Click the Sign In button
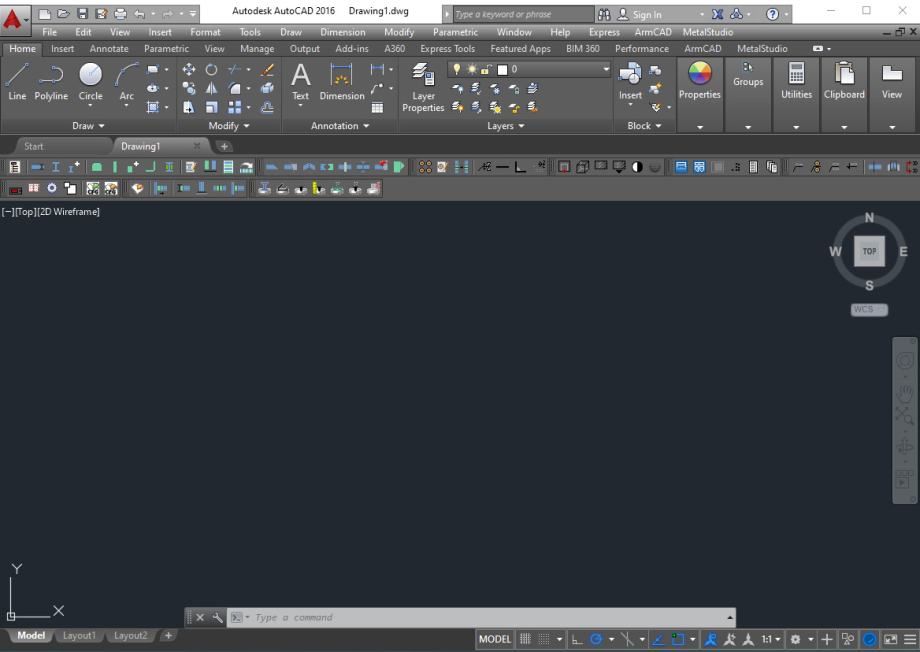 pyautogui.click(x=640, y=15)
